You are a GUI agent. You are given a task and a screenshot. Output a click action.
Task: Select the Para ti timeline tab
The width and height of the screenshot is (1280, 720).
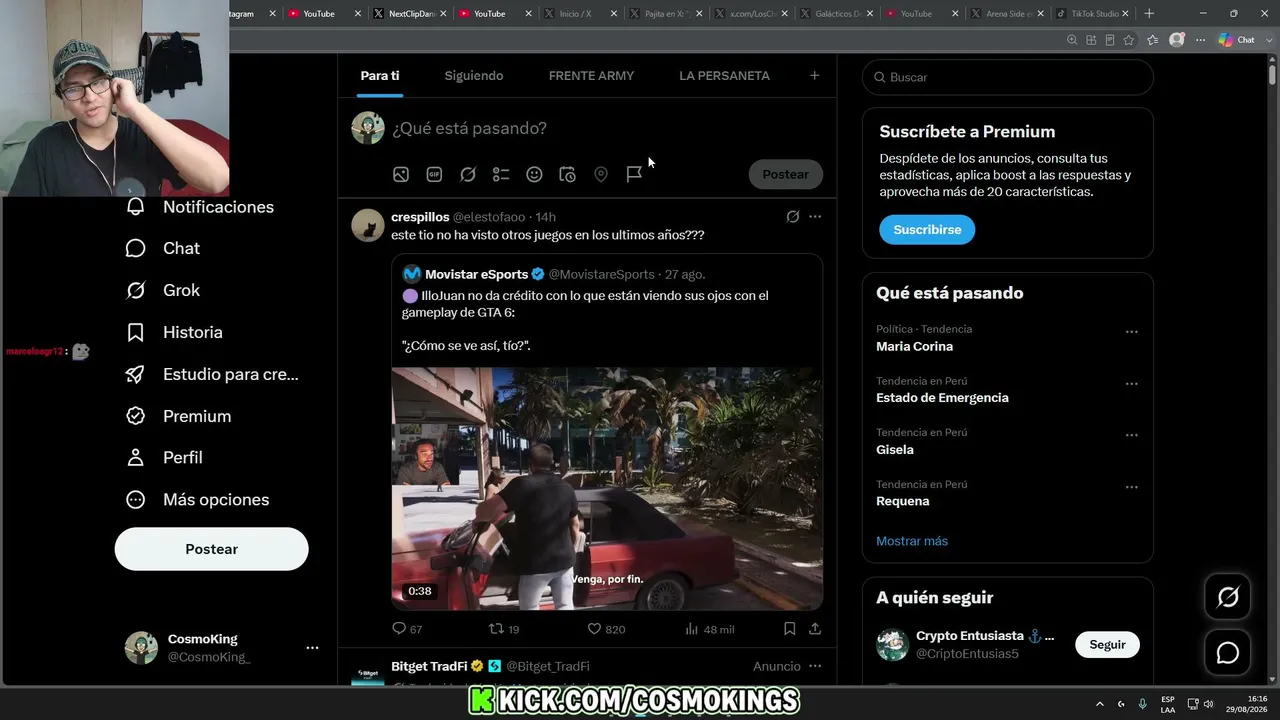click(380, 76)
